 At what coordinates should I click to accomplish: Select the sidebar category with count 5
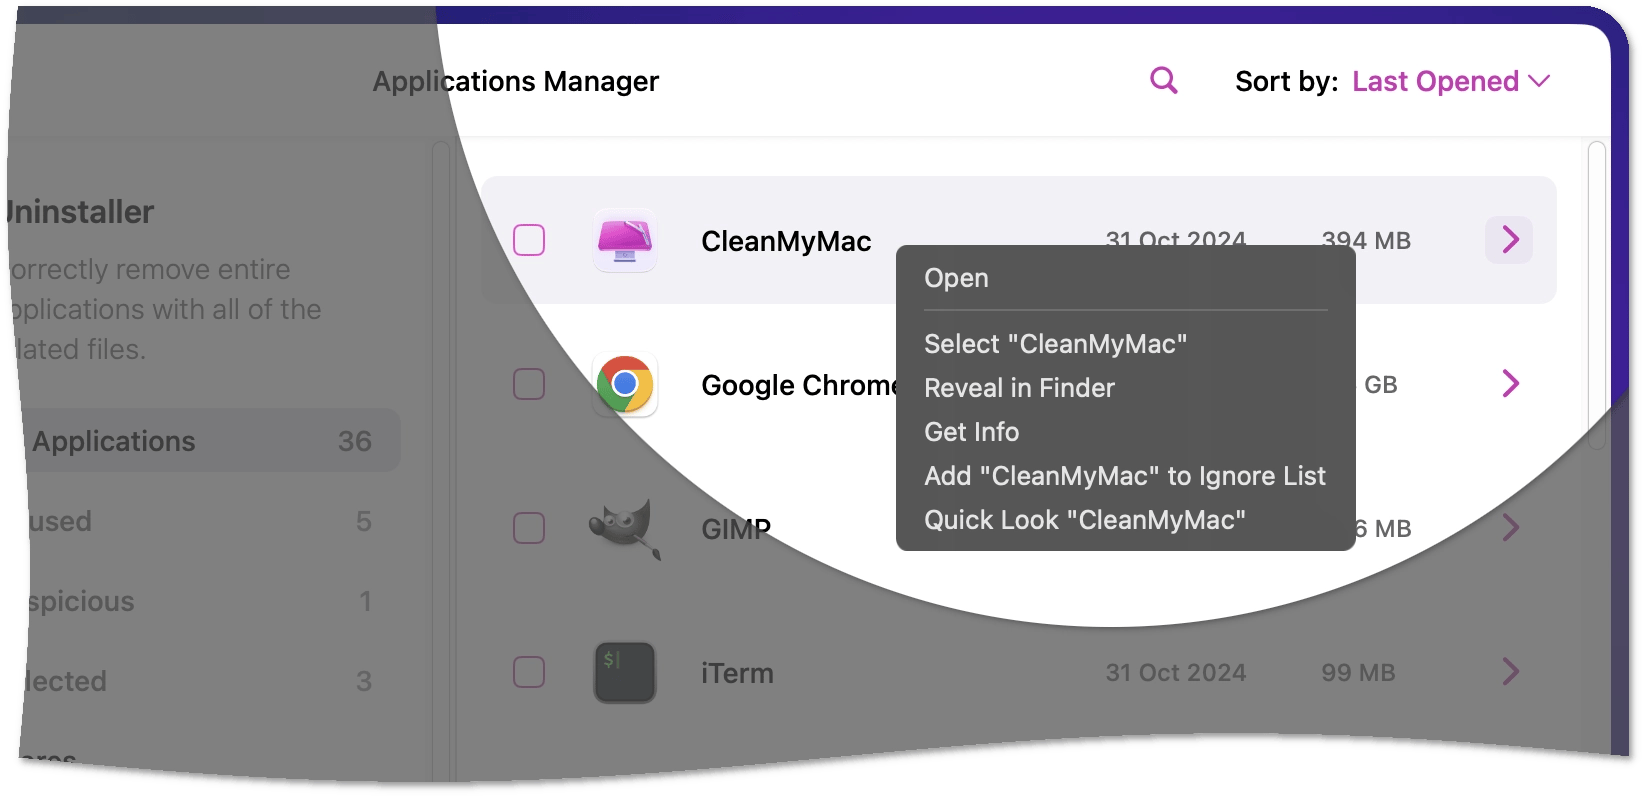210,521
